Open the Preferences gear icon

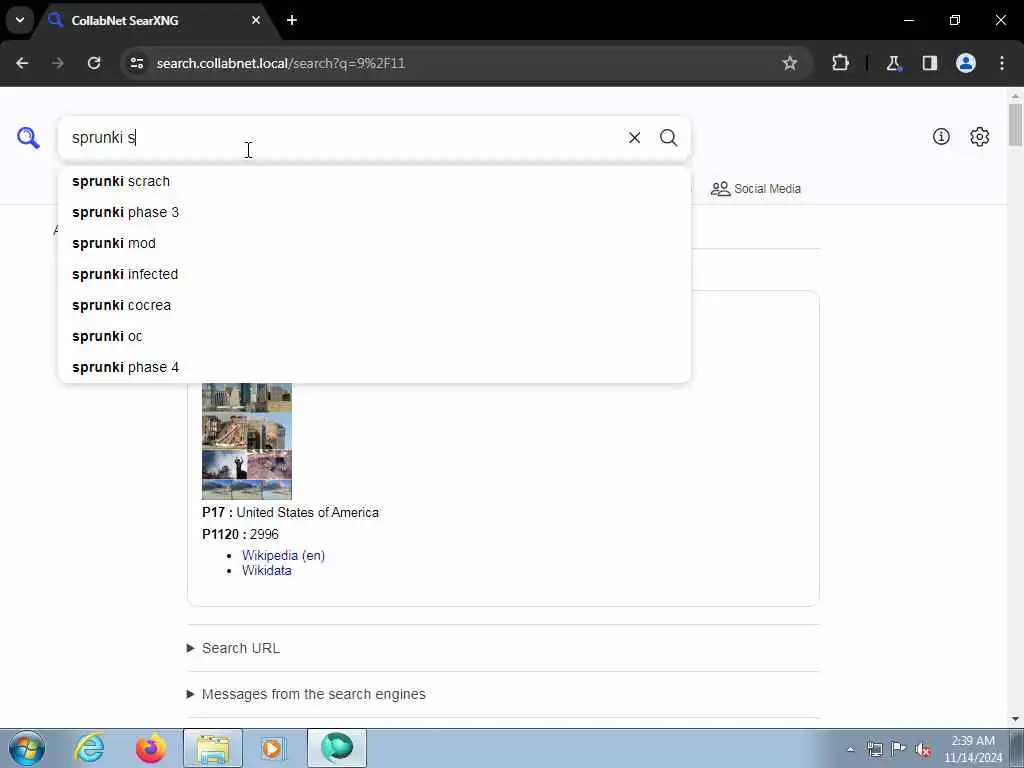pyautogui.click(x=980, y=136)
